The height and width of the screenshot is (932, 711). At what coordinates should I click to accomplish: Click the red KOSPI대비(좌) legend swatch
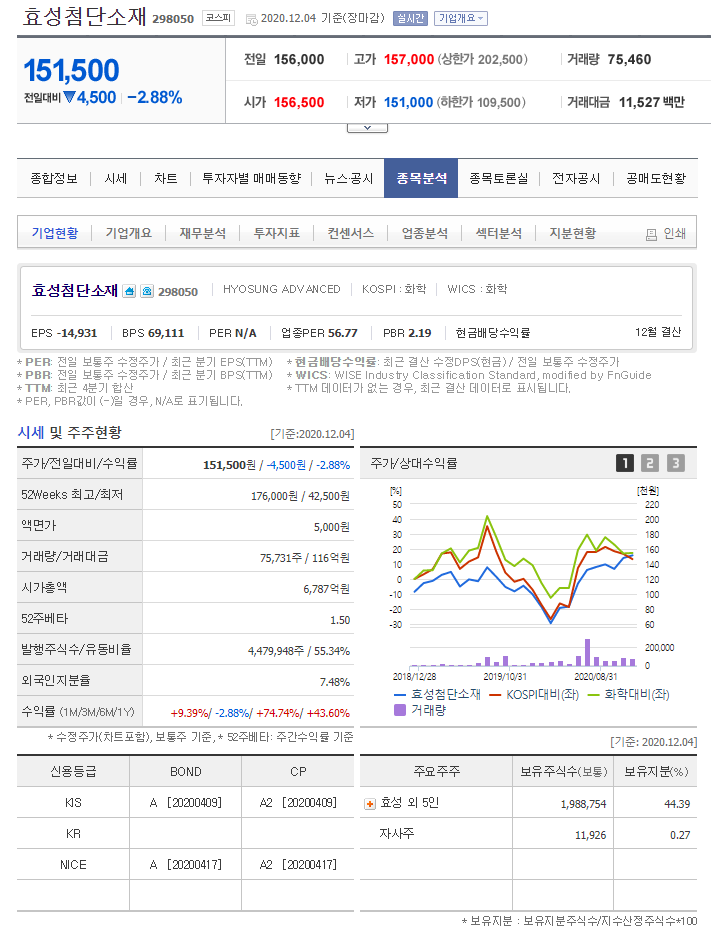pyautogui.click(x=495, y=695)
